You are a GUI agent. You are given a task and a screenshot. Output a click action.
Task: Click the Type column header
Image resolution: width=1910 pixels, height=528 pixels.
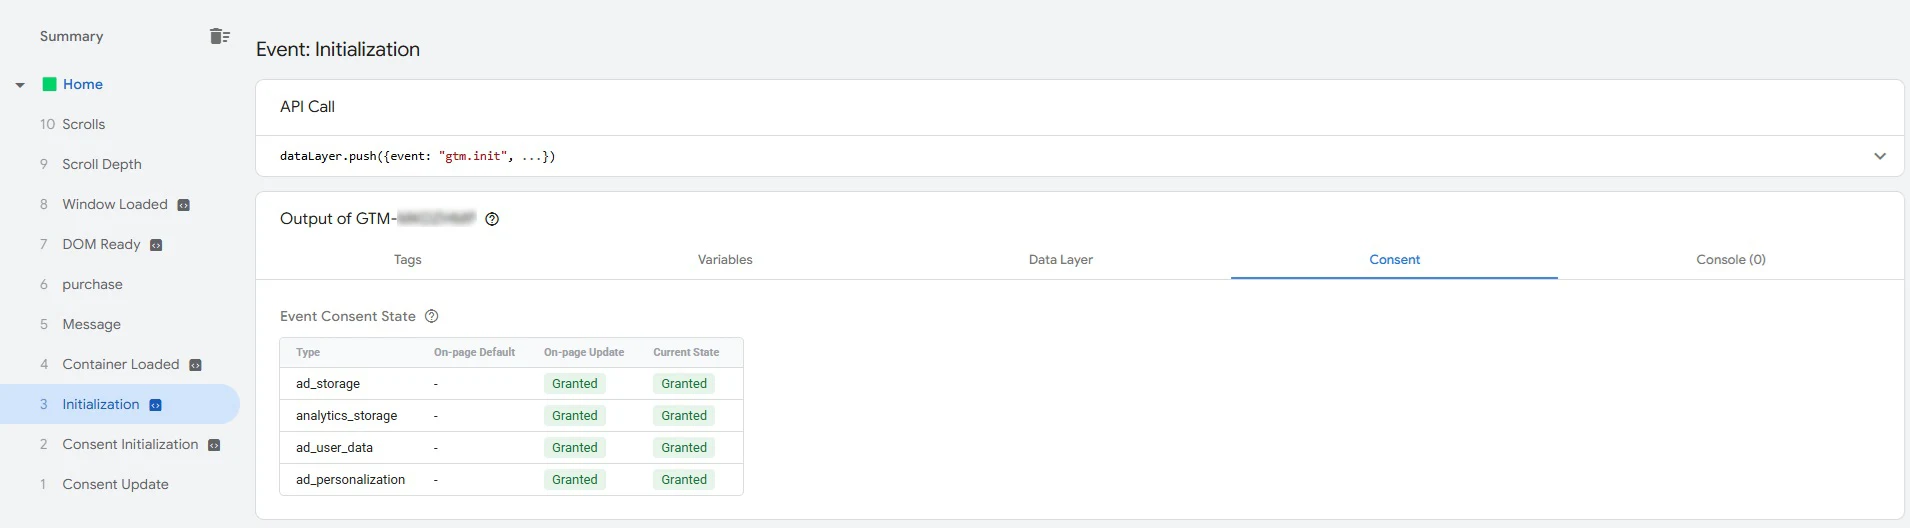308,352
